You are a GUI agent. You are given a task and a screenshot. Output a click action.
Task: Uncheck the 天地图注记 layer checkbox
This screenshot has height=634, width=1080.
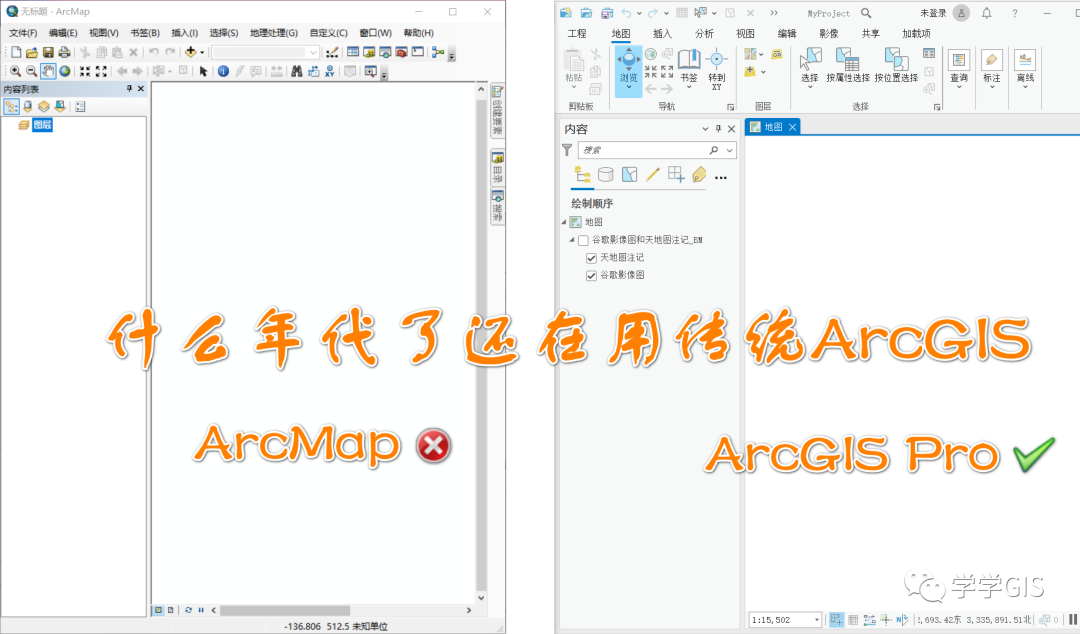click(591, 258)
